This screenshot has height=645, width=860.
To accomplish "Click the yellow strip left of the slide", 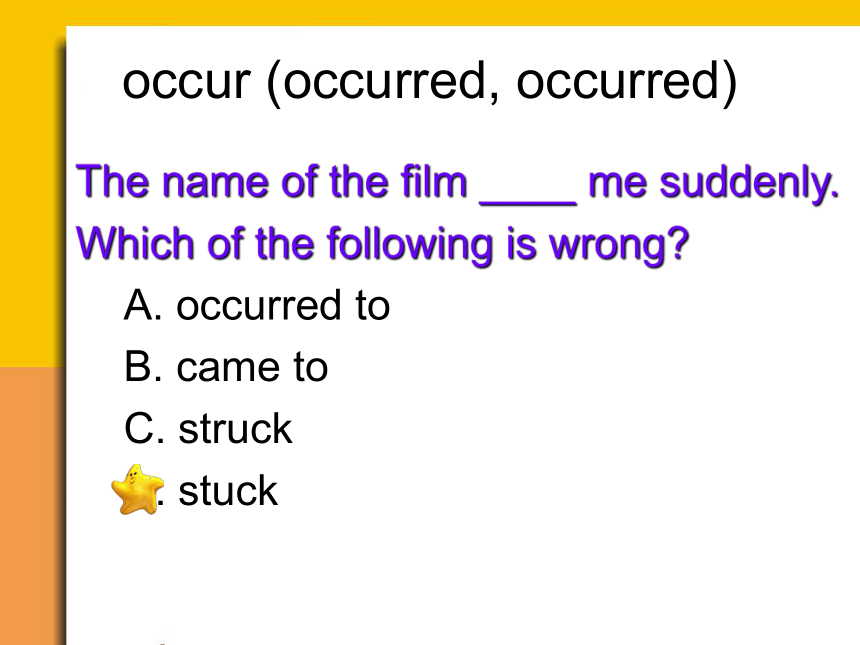I will click(x=30, y=196).
